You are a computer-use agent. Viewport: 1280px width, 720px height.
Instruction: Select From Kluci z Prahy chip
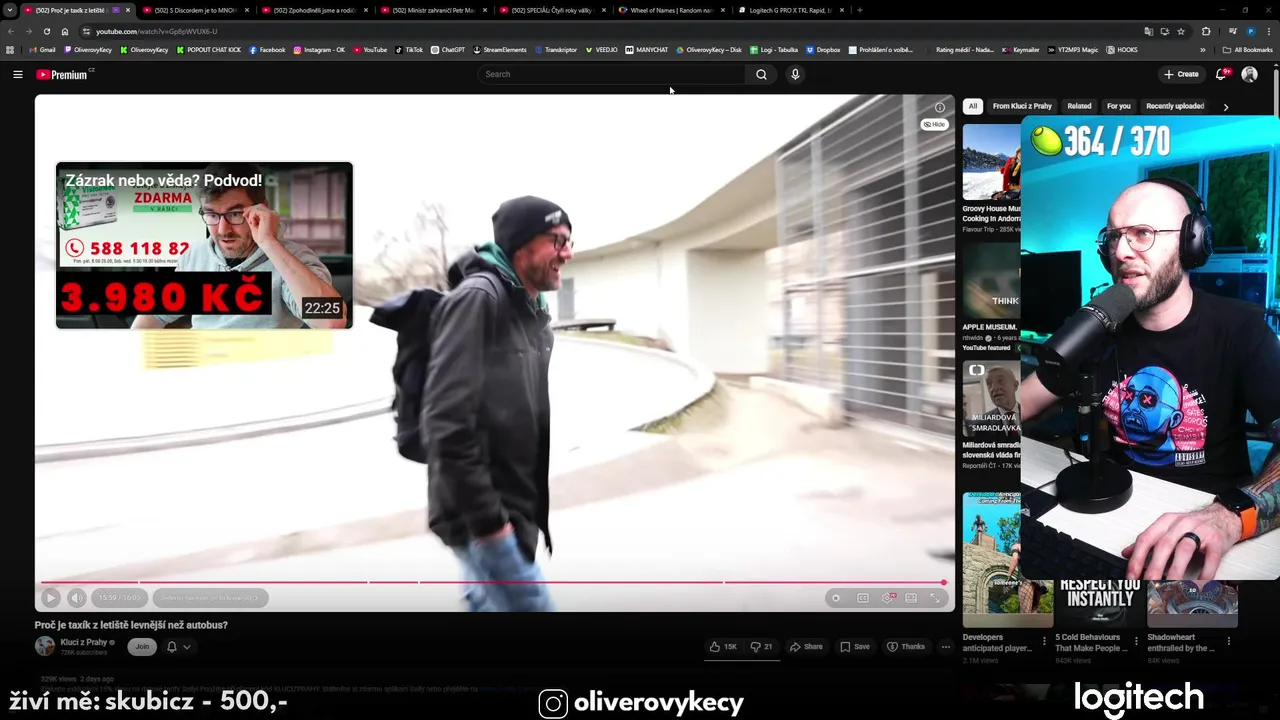click(1022, 106)
